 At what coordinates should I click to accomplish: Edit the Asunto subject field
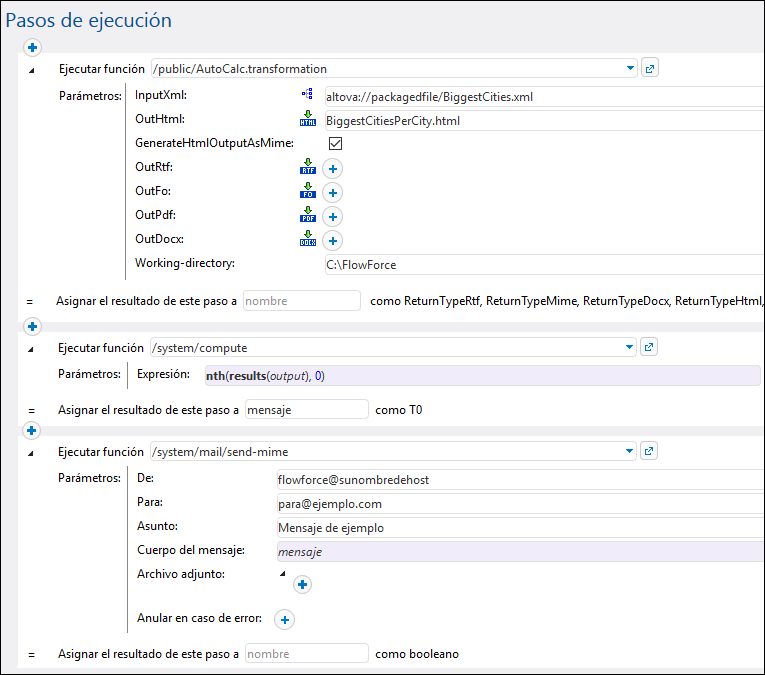click(518, 527)
